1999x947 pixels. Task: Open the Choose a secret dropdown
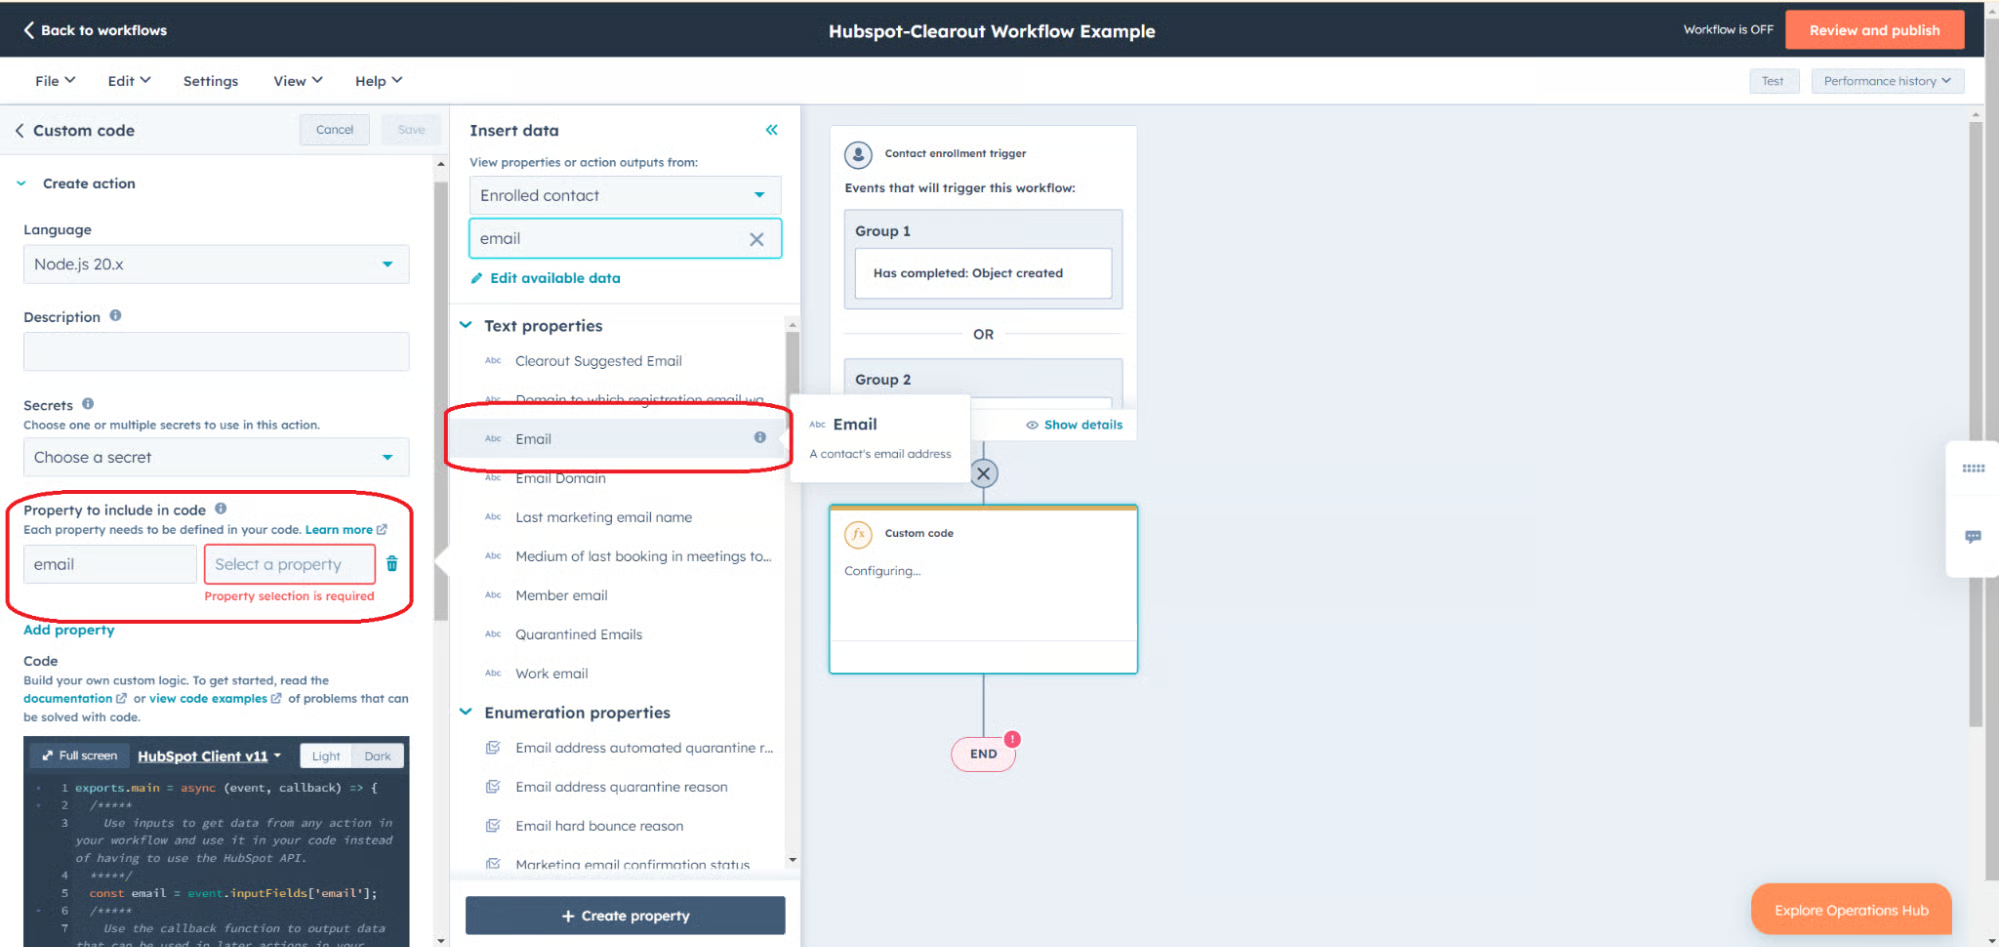coord(215,456)
